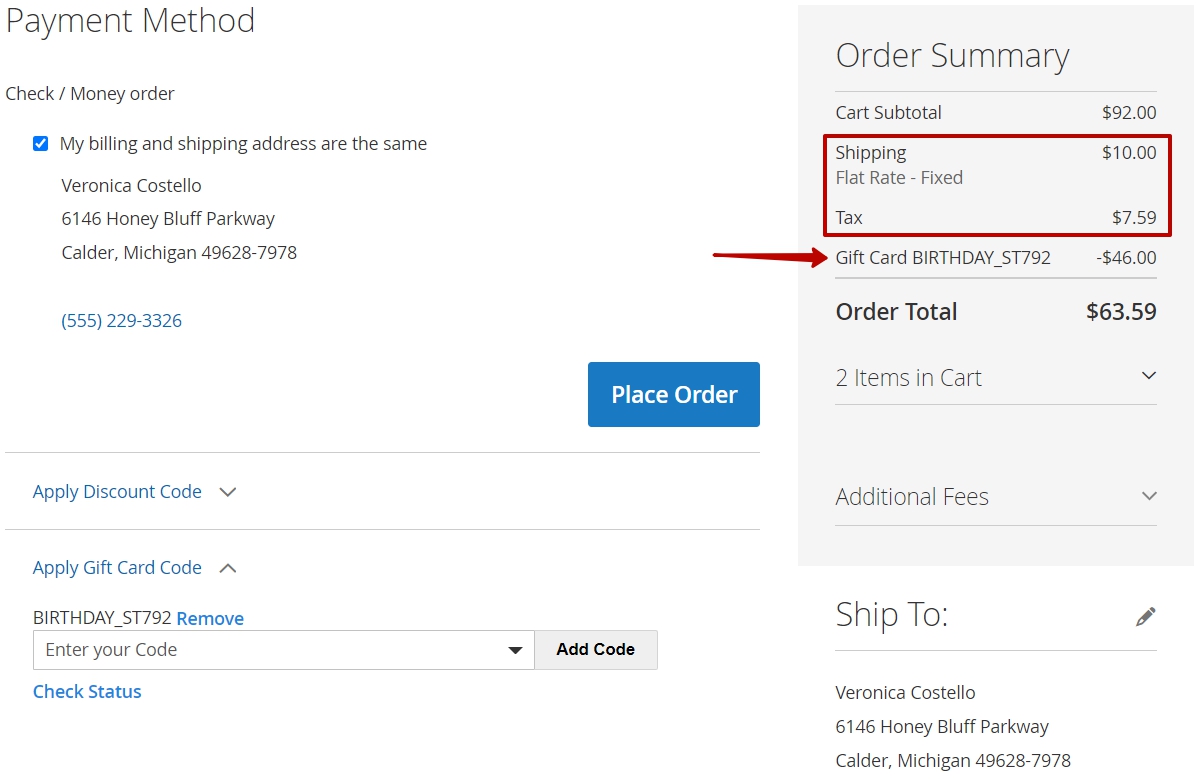Collapse the Apply Gift Card Code section
Image resolution: width=1199 pixels, height=779 pixels.
(x=117, y=567)
